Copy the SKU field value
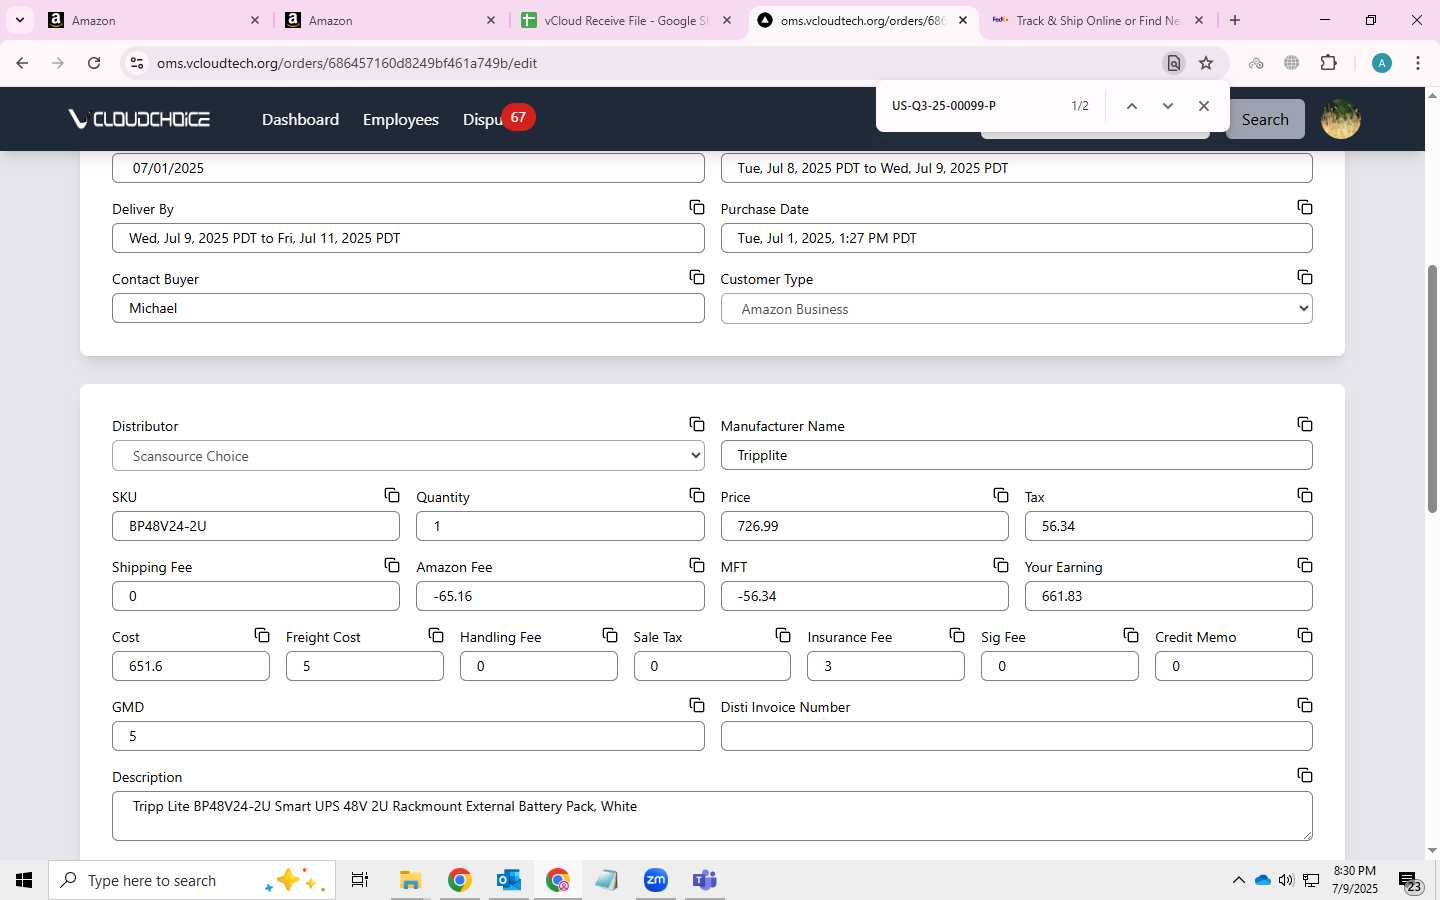This screenshot has height=900, width=1440. (392, 495)
